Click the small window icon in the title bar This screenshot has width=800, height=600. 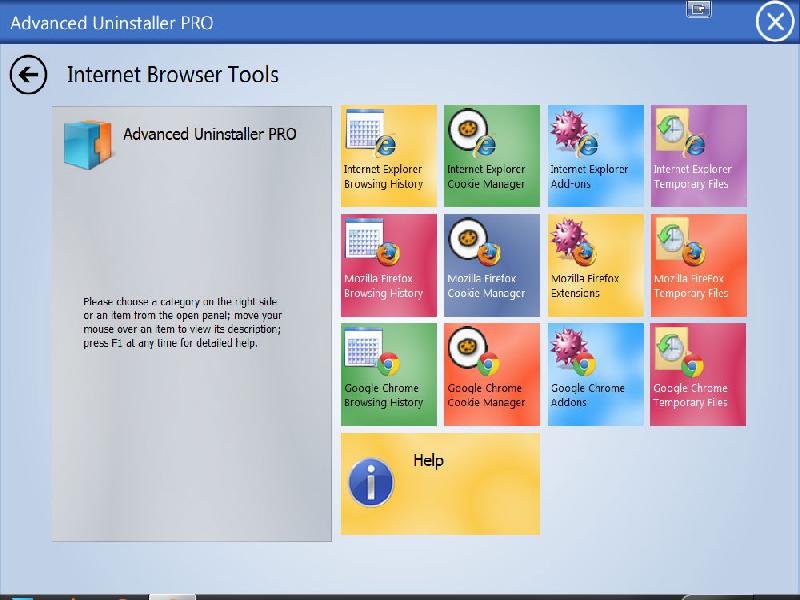coord(699,9)
